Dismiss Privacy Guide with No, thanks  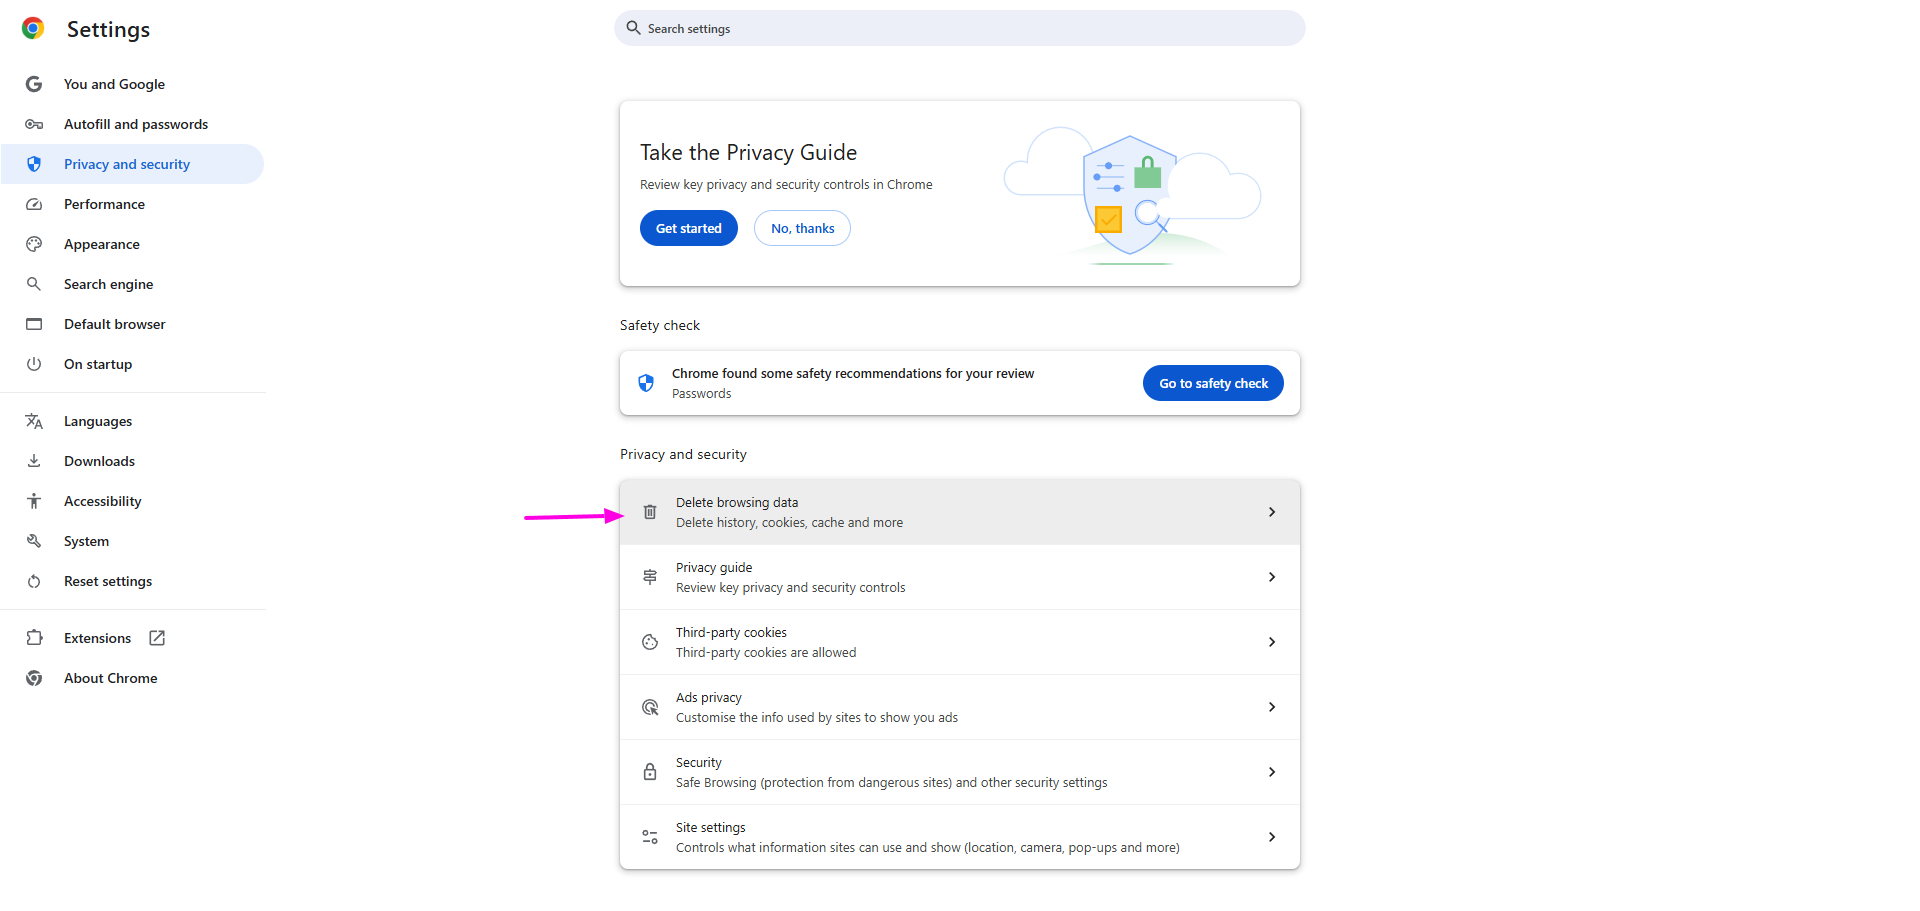802,228
